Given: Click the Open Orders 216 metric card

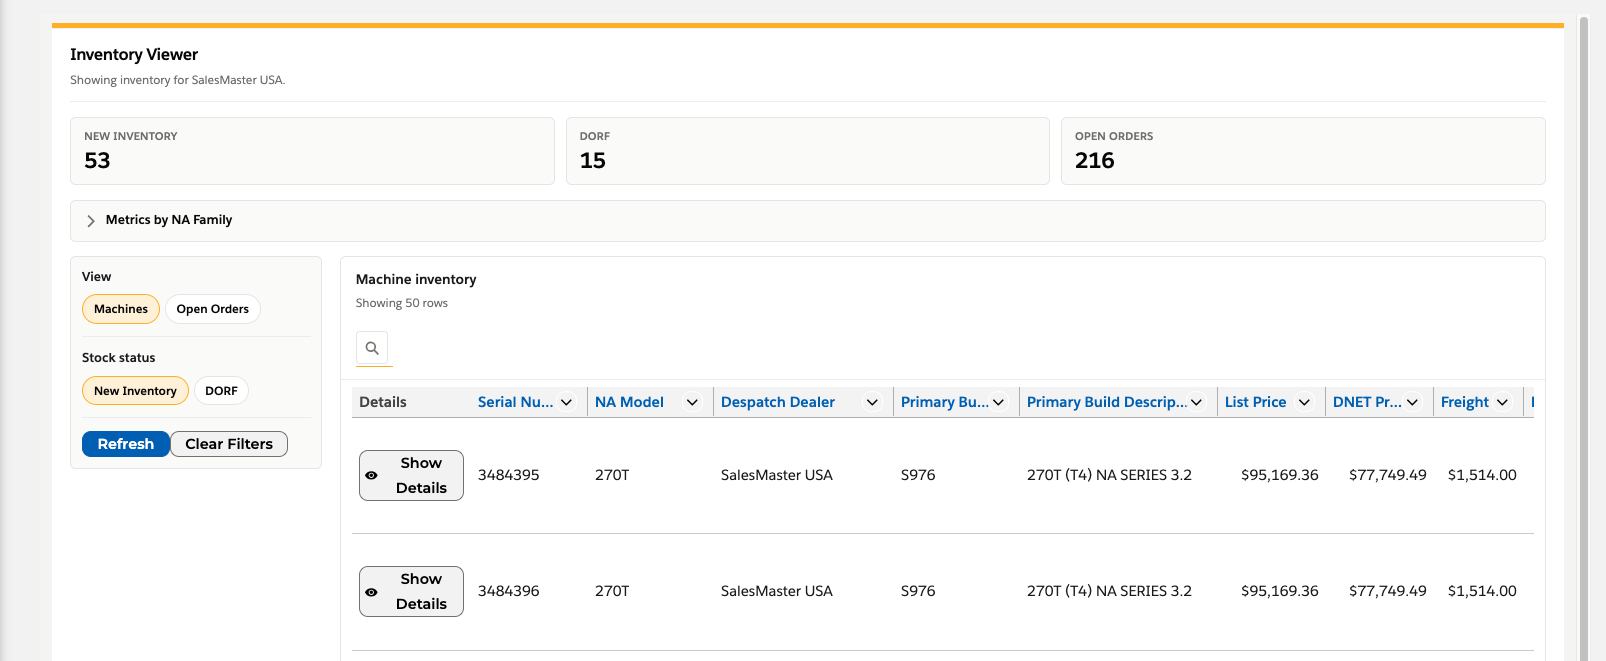Looking at the screenshot, I should (1303, 151).
